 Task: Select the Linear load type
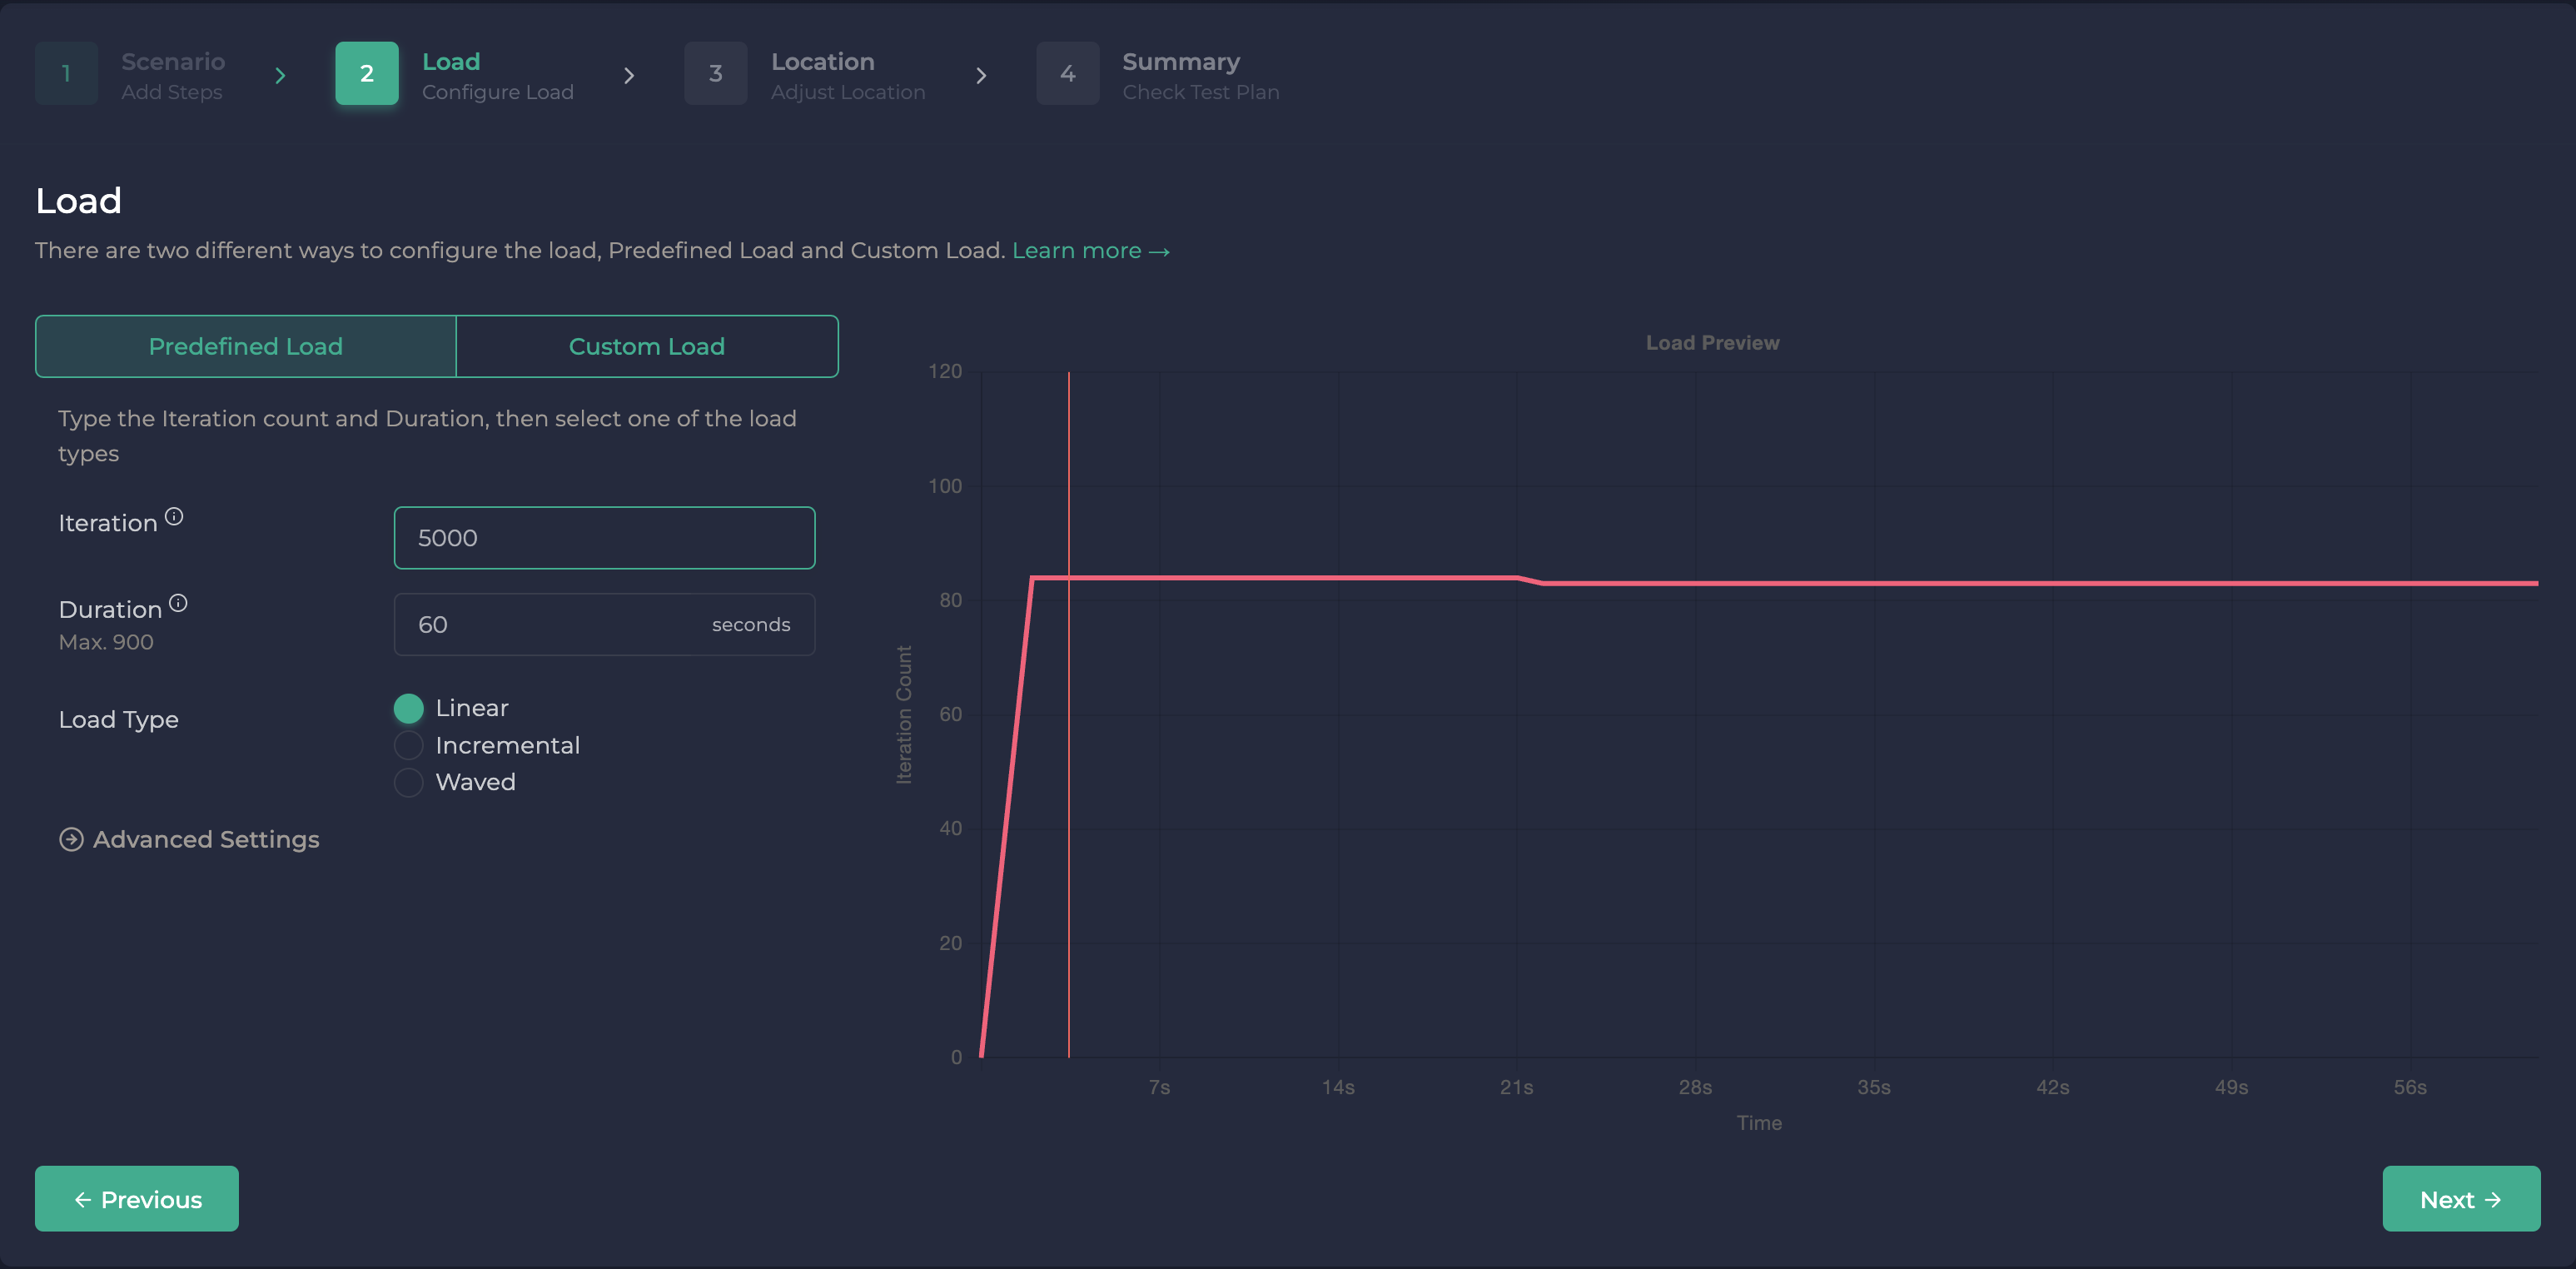pos(408,708)
